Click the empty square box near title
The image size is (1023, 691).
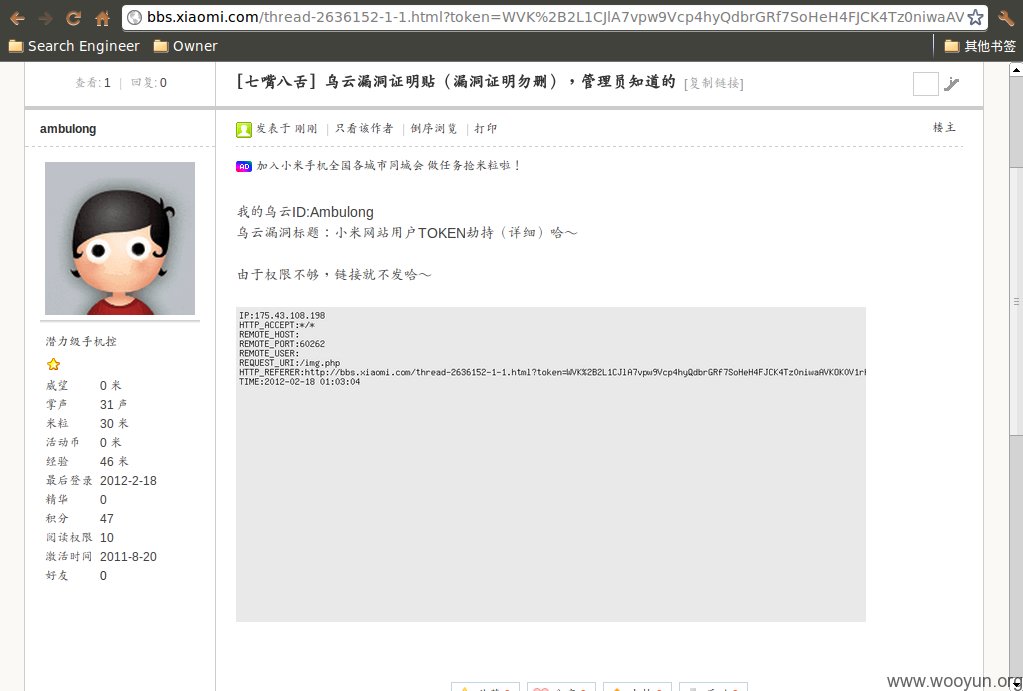[925, 84]
